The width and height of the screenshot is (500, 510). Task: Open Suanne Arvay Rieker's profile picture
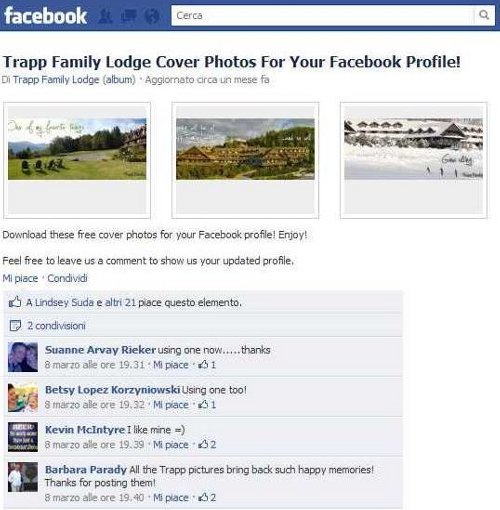click(x=23, y=357)
